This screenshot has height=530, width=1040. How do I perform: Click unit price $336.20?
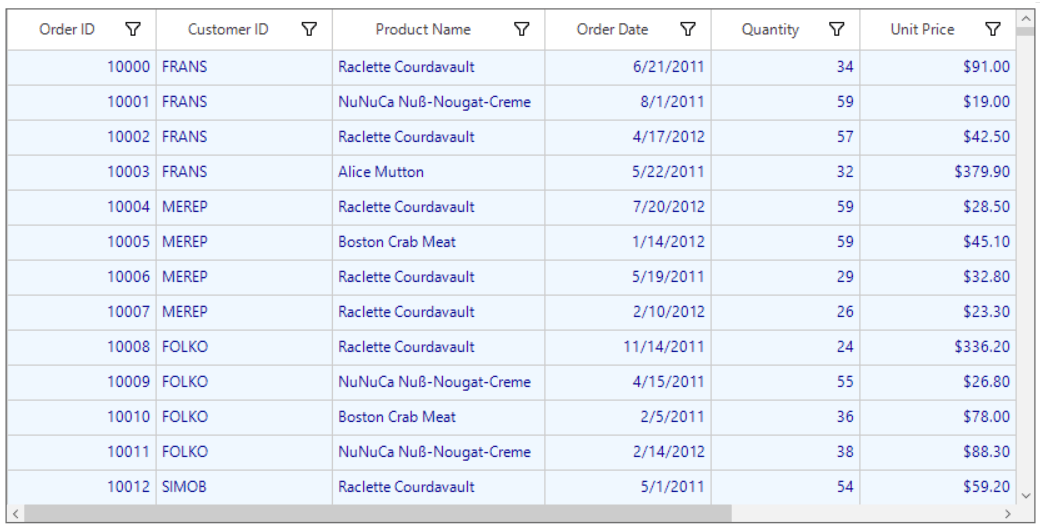(x=938, y=347)
